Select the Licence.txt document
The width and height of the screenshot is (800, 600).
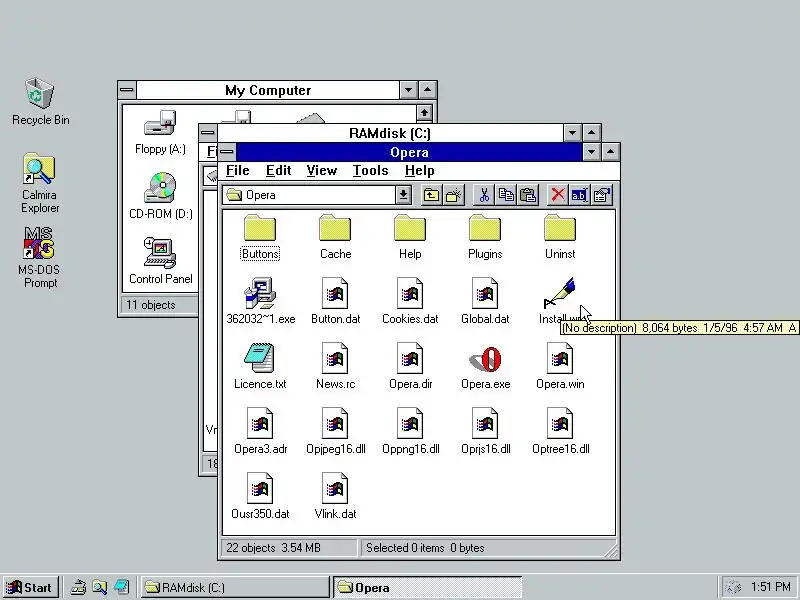point(260,366)
